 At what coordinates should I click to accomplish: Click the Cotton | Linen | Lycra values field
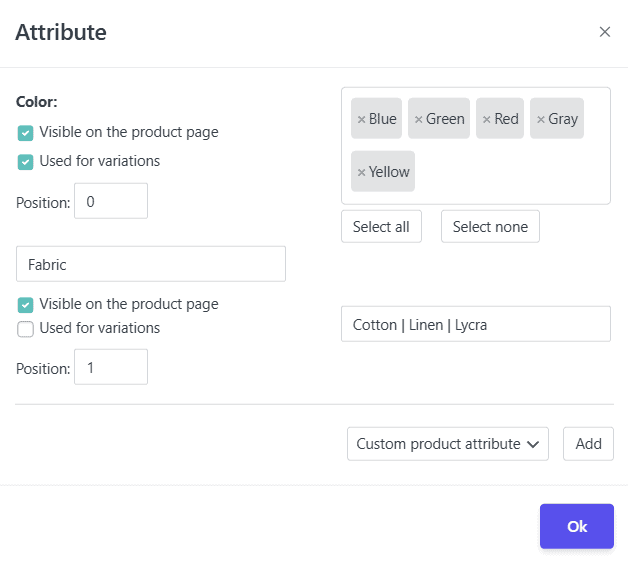(475, 324)
